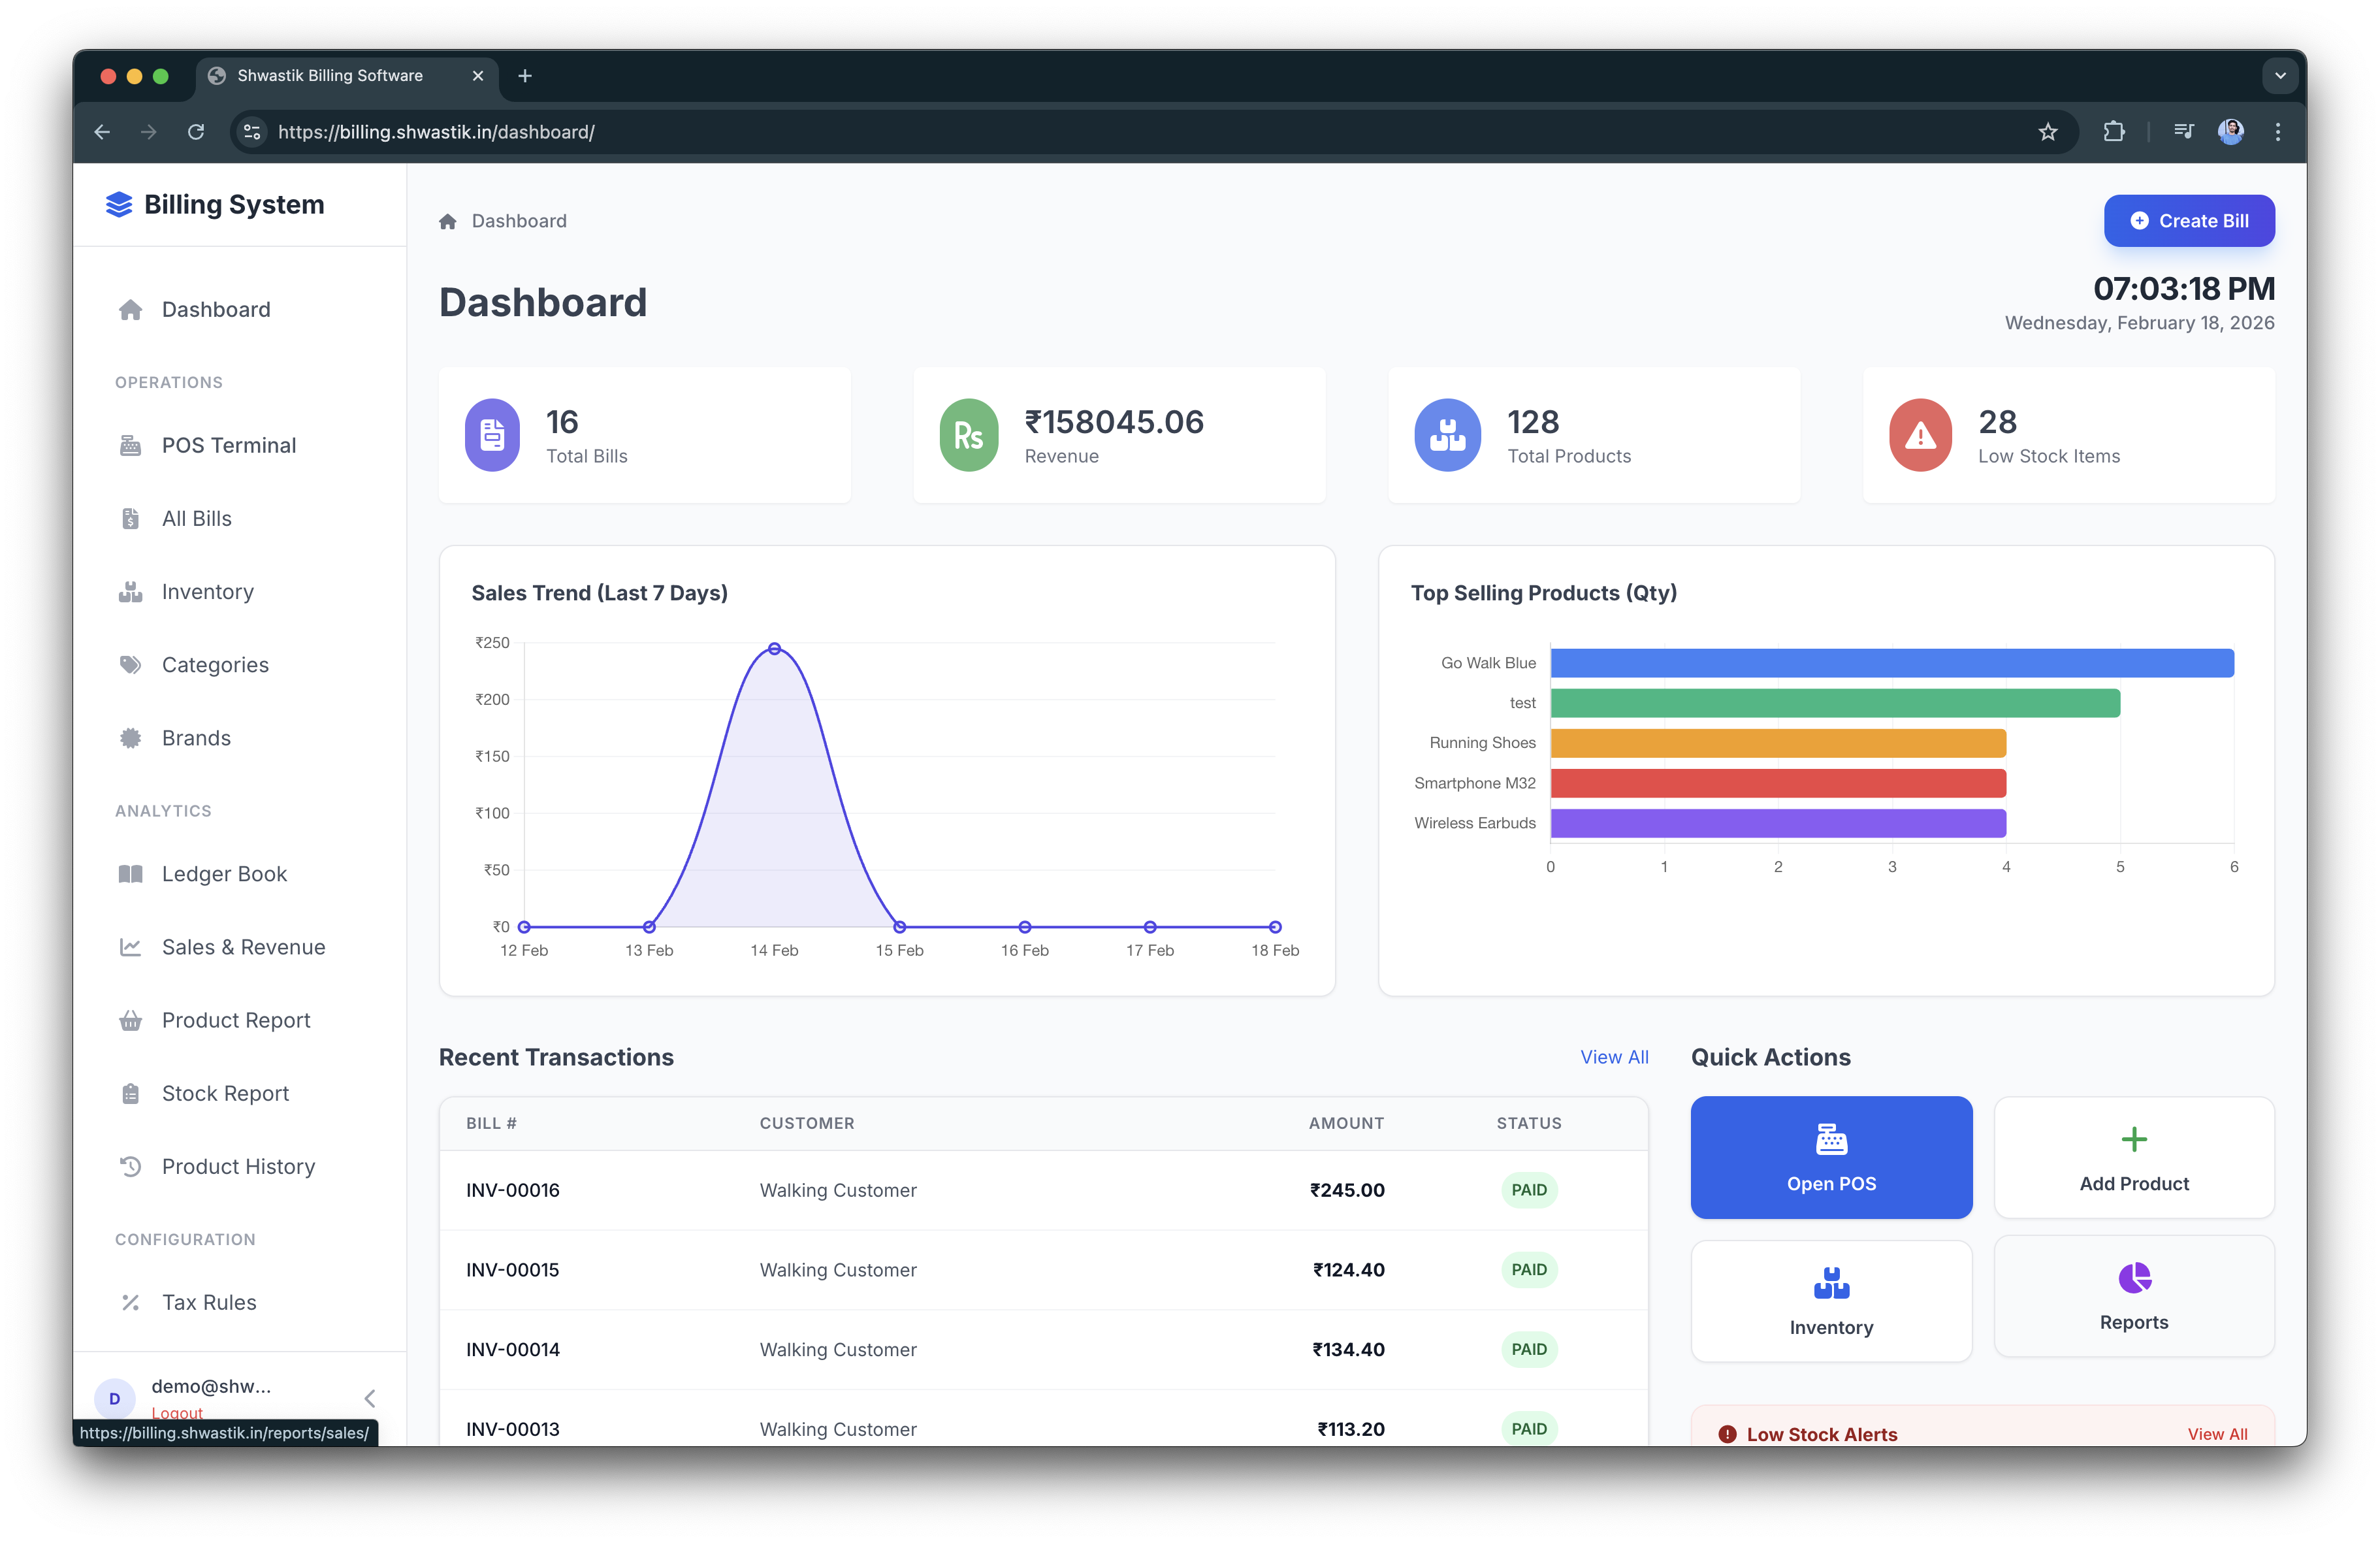The image size is (2380, 1543).
Task: Click the Categories tag icon
Action: click(x=131, y=664)
